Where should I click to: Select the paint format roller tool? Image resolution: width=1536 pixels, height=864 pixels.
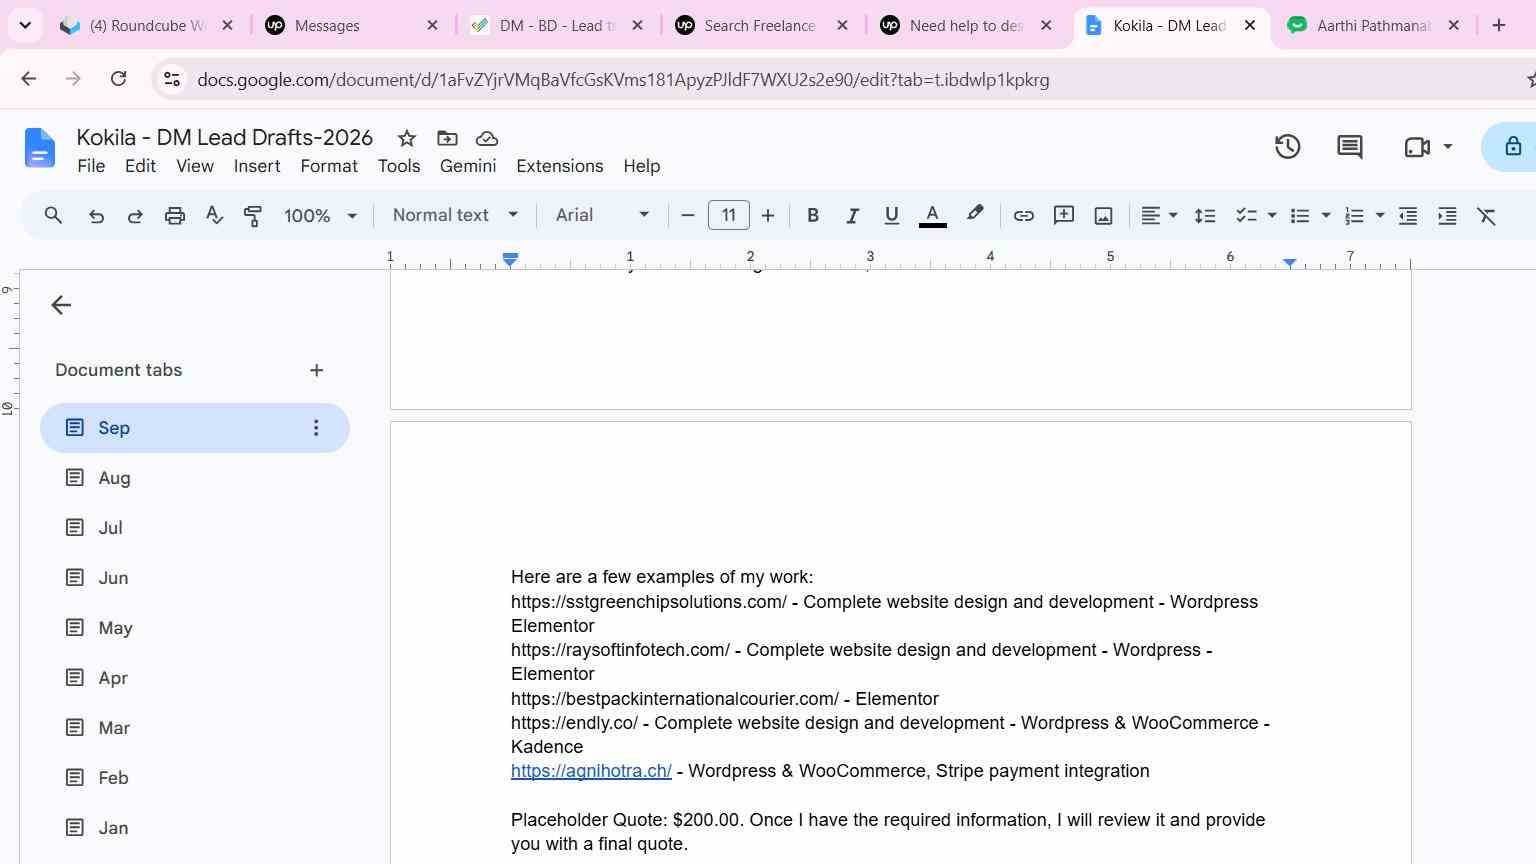[x=253, y=216]
